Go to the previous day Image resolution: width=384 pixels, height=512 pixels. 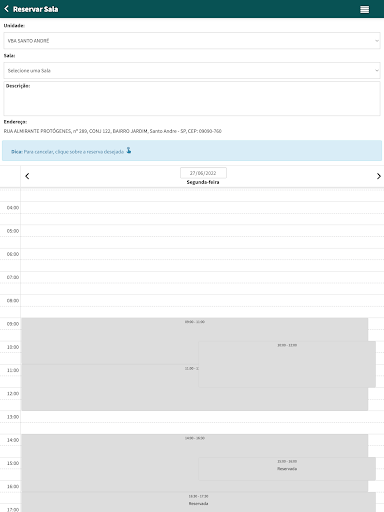point(27,176)
